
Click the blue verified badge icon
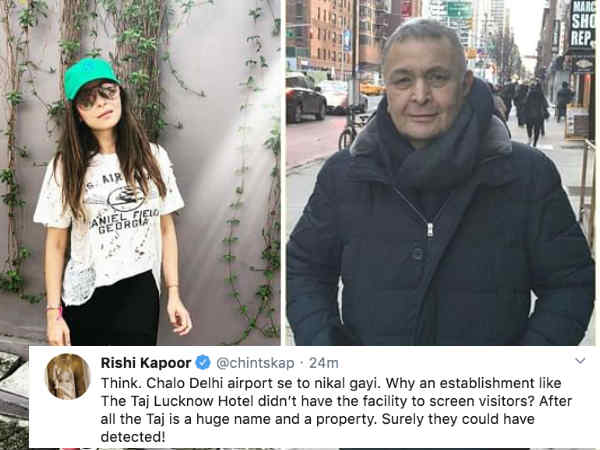pyautogui.click(x=203, y=362)
